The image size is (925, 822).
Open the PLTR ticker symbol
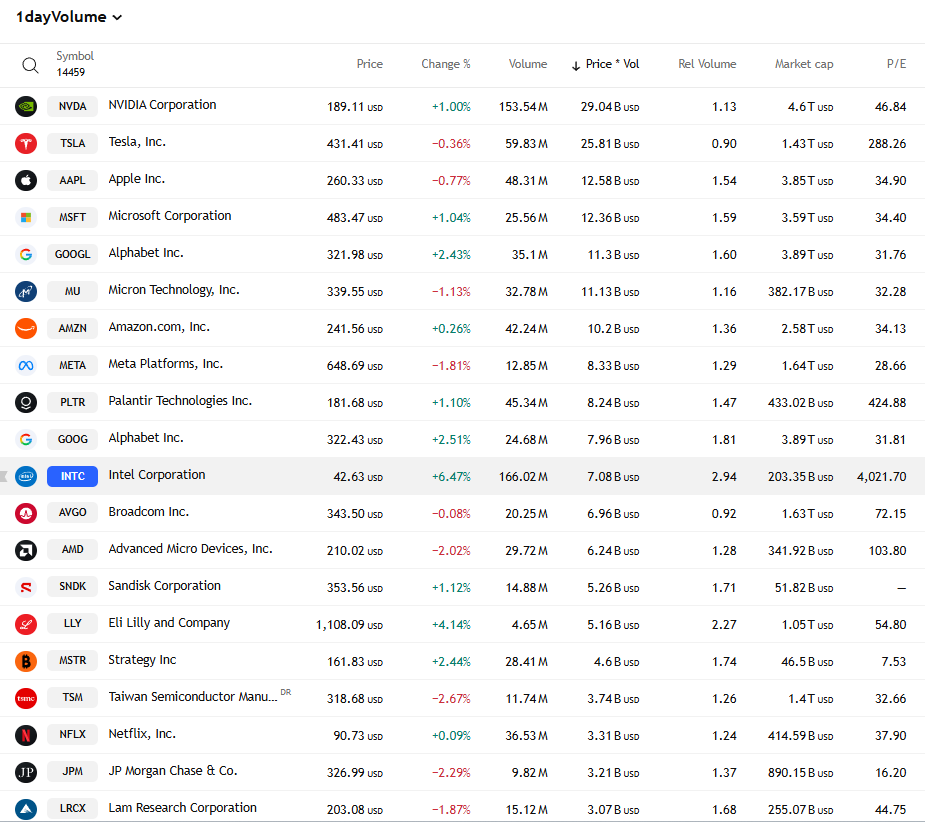coord(73,402)
